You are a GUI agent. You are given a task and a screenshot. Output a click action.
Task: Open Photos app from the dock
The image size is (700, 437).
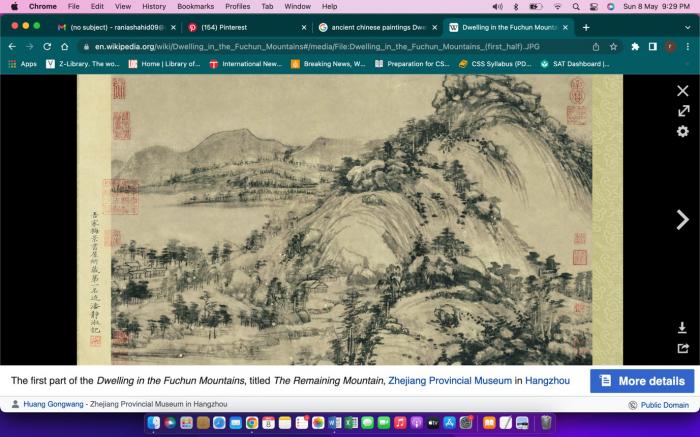pos(318,422)
